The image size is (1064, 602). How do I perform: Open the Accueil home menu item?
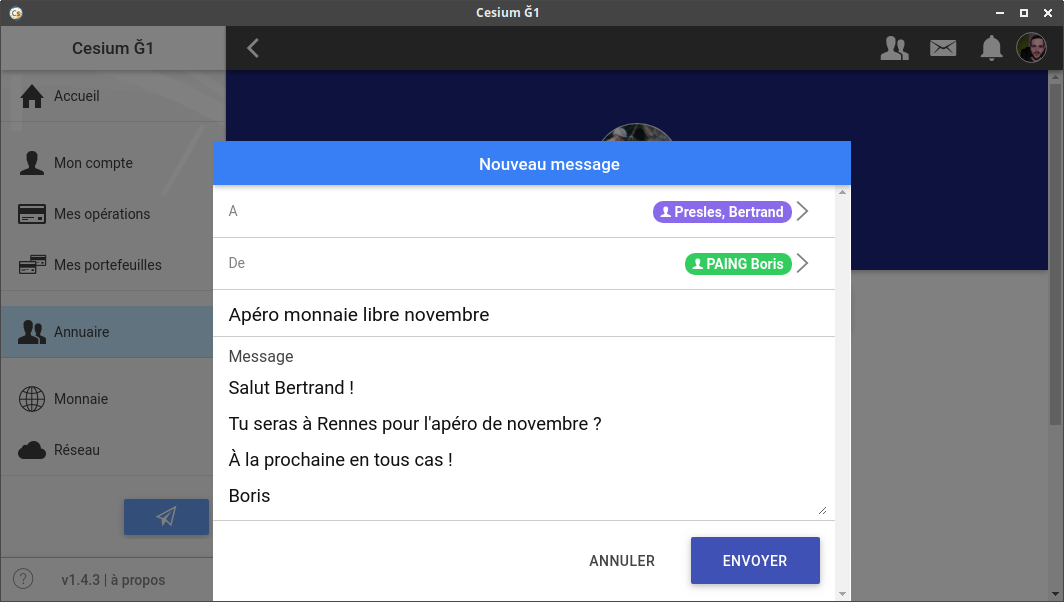(113, 96)
